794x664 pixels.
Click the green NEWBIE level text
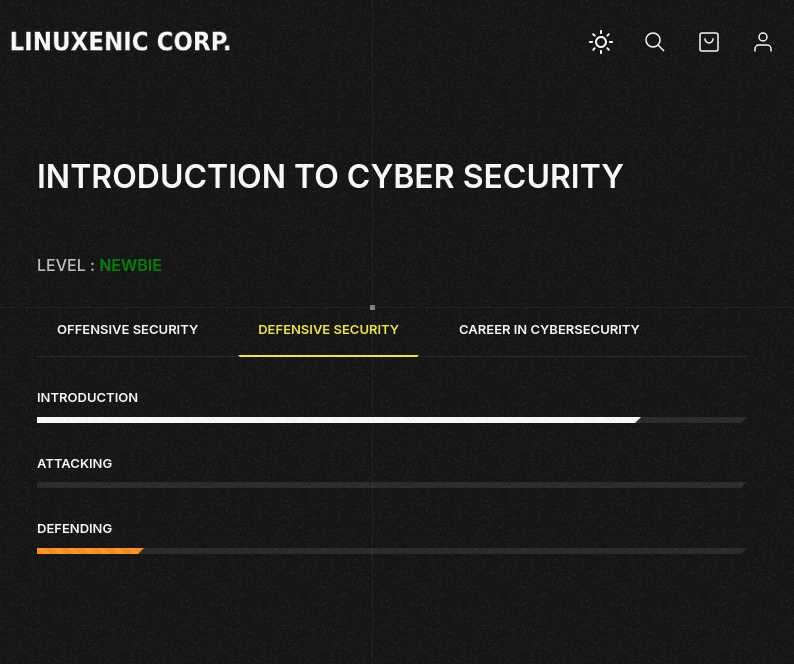131,265
